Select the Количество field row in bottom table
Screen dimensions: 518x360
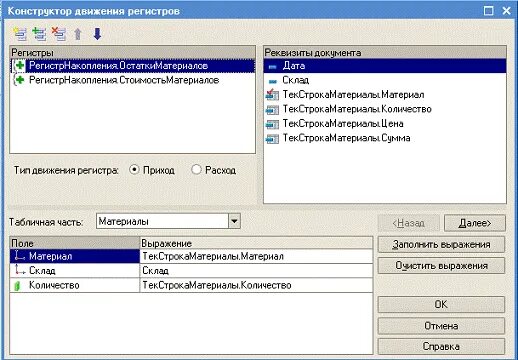75,285
